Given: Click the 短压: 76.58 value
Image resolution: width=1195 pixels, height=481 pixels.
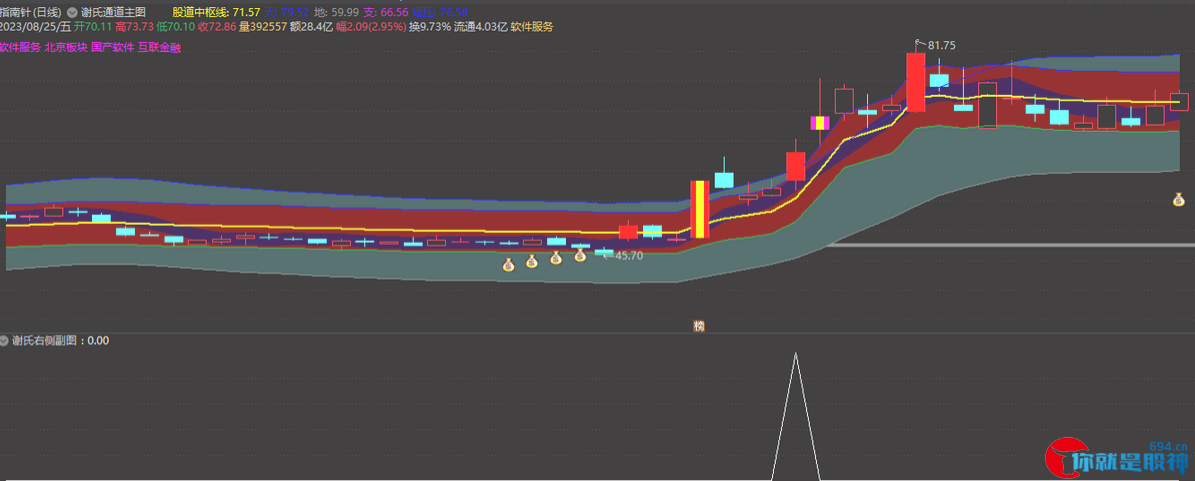Looking at the screenshot, I should click(441, 12).
